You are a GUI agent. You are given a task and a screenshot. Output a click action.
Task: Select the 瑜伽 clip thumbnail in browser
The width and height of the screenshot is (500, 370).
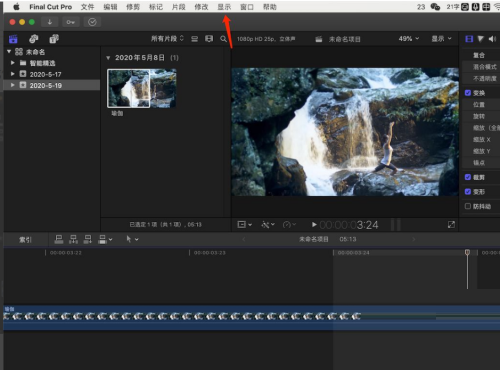142,88
